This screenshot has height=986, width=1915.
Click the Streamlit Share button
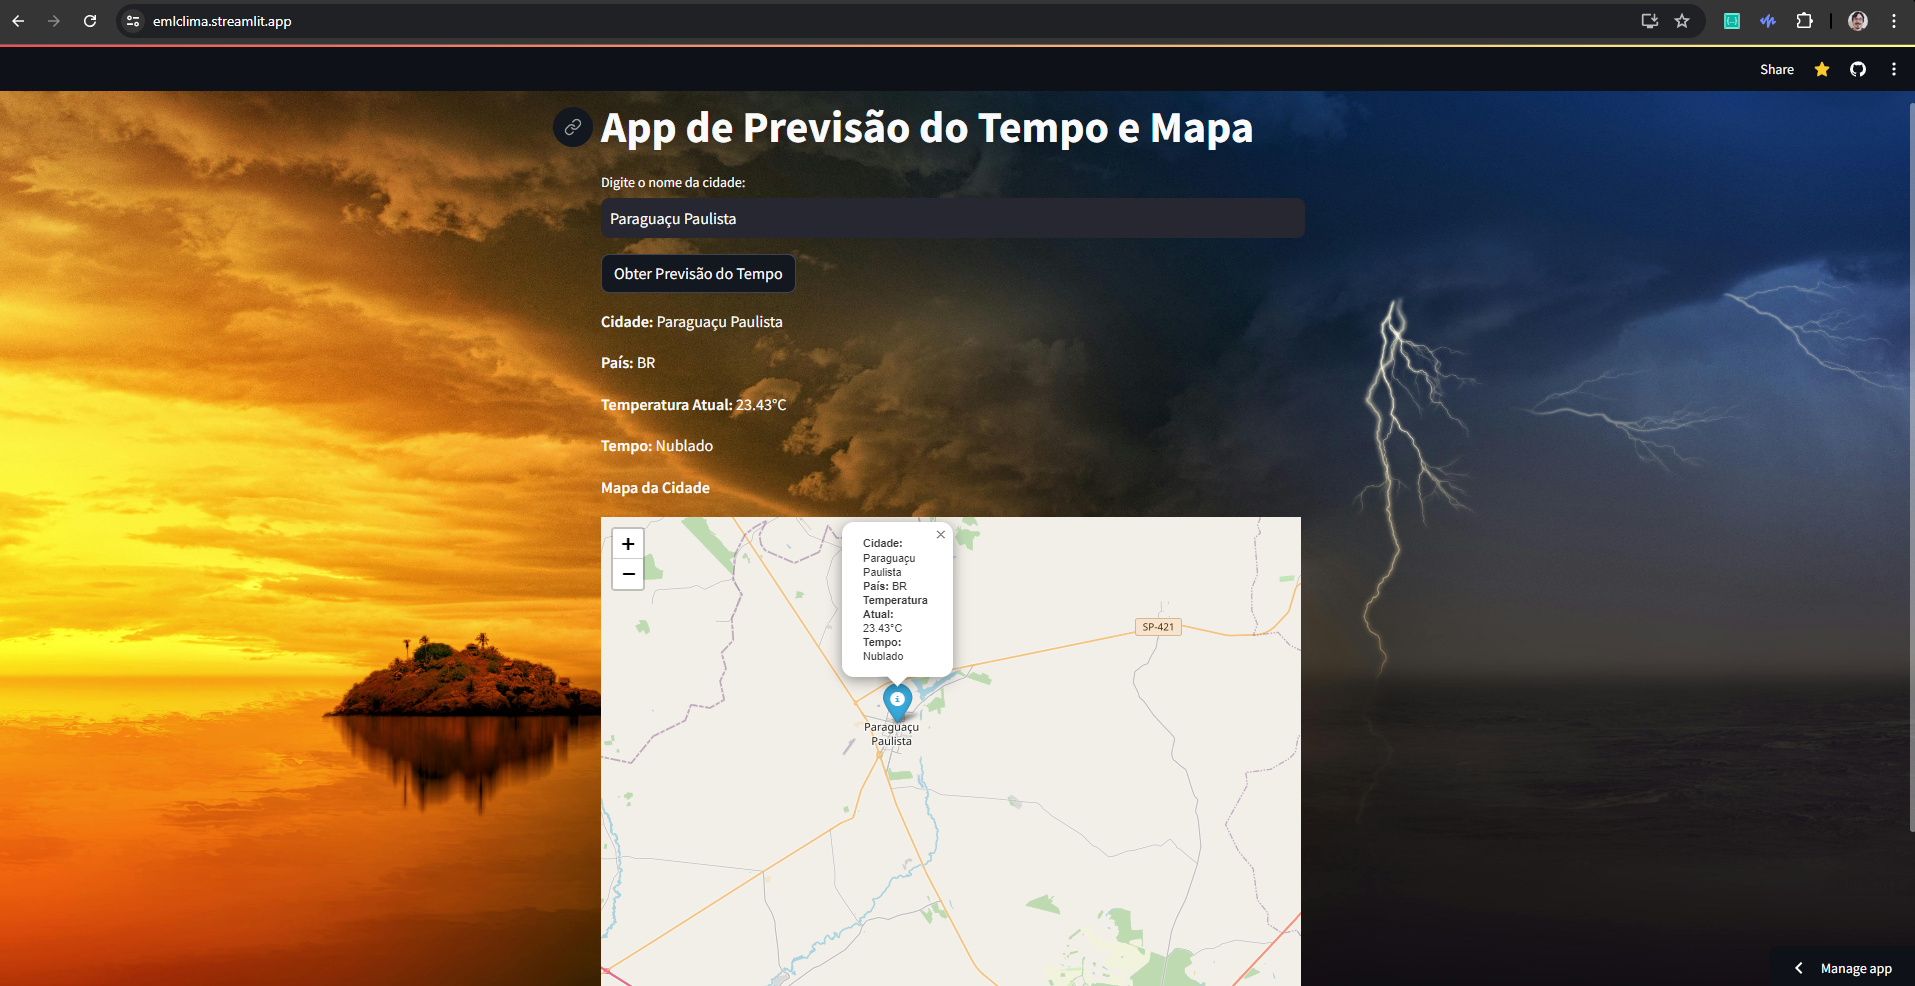(x=1777, y=70)
